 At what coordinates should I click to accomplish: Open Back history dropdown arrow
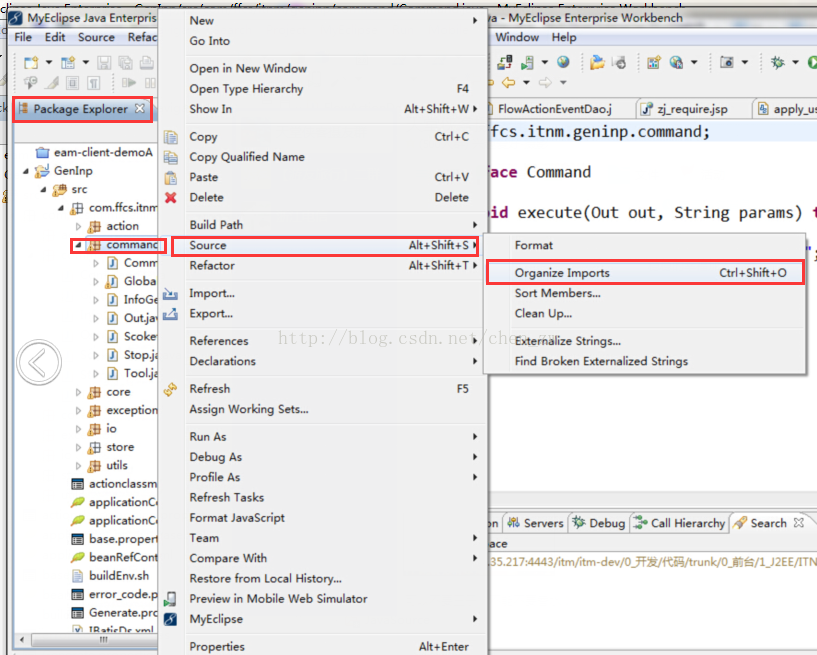tap(526, 82)
